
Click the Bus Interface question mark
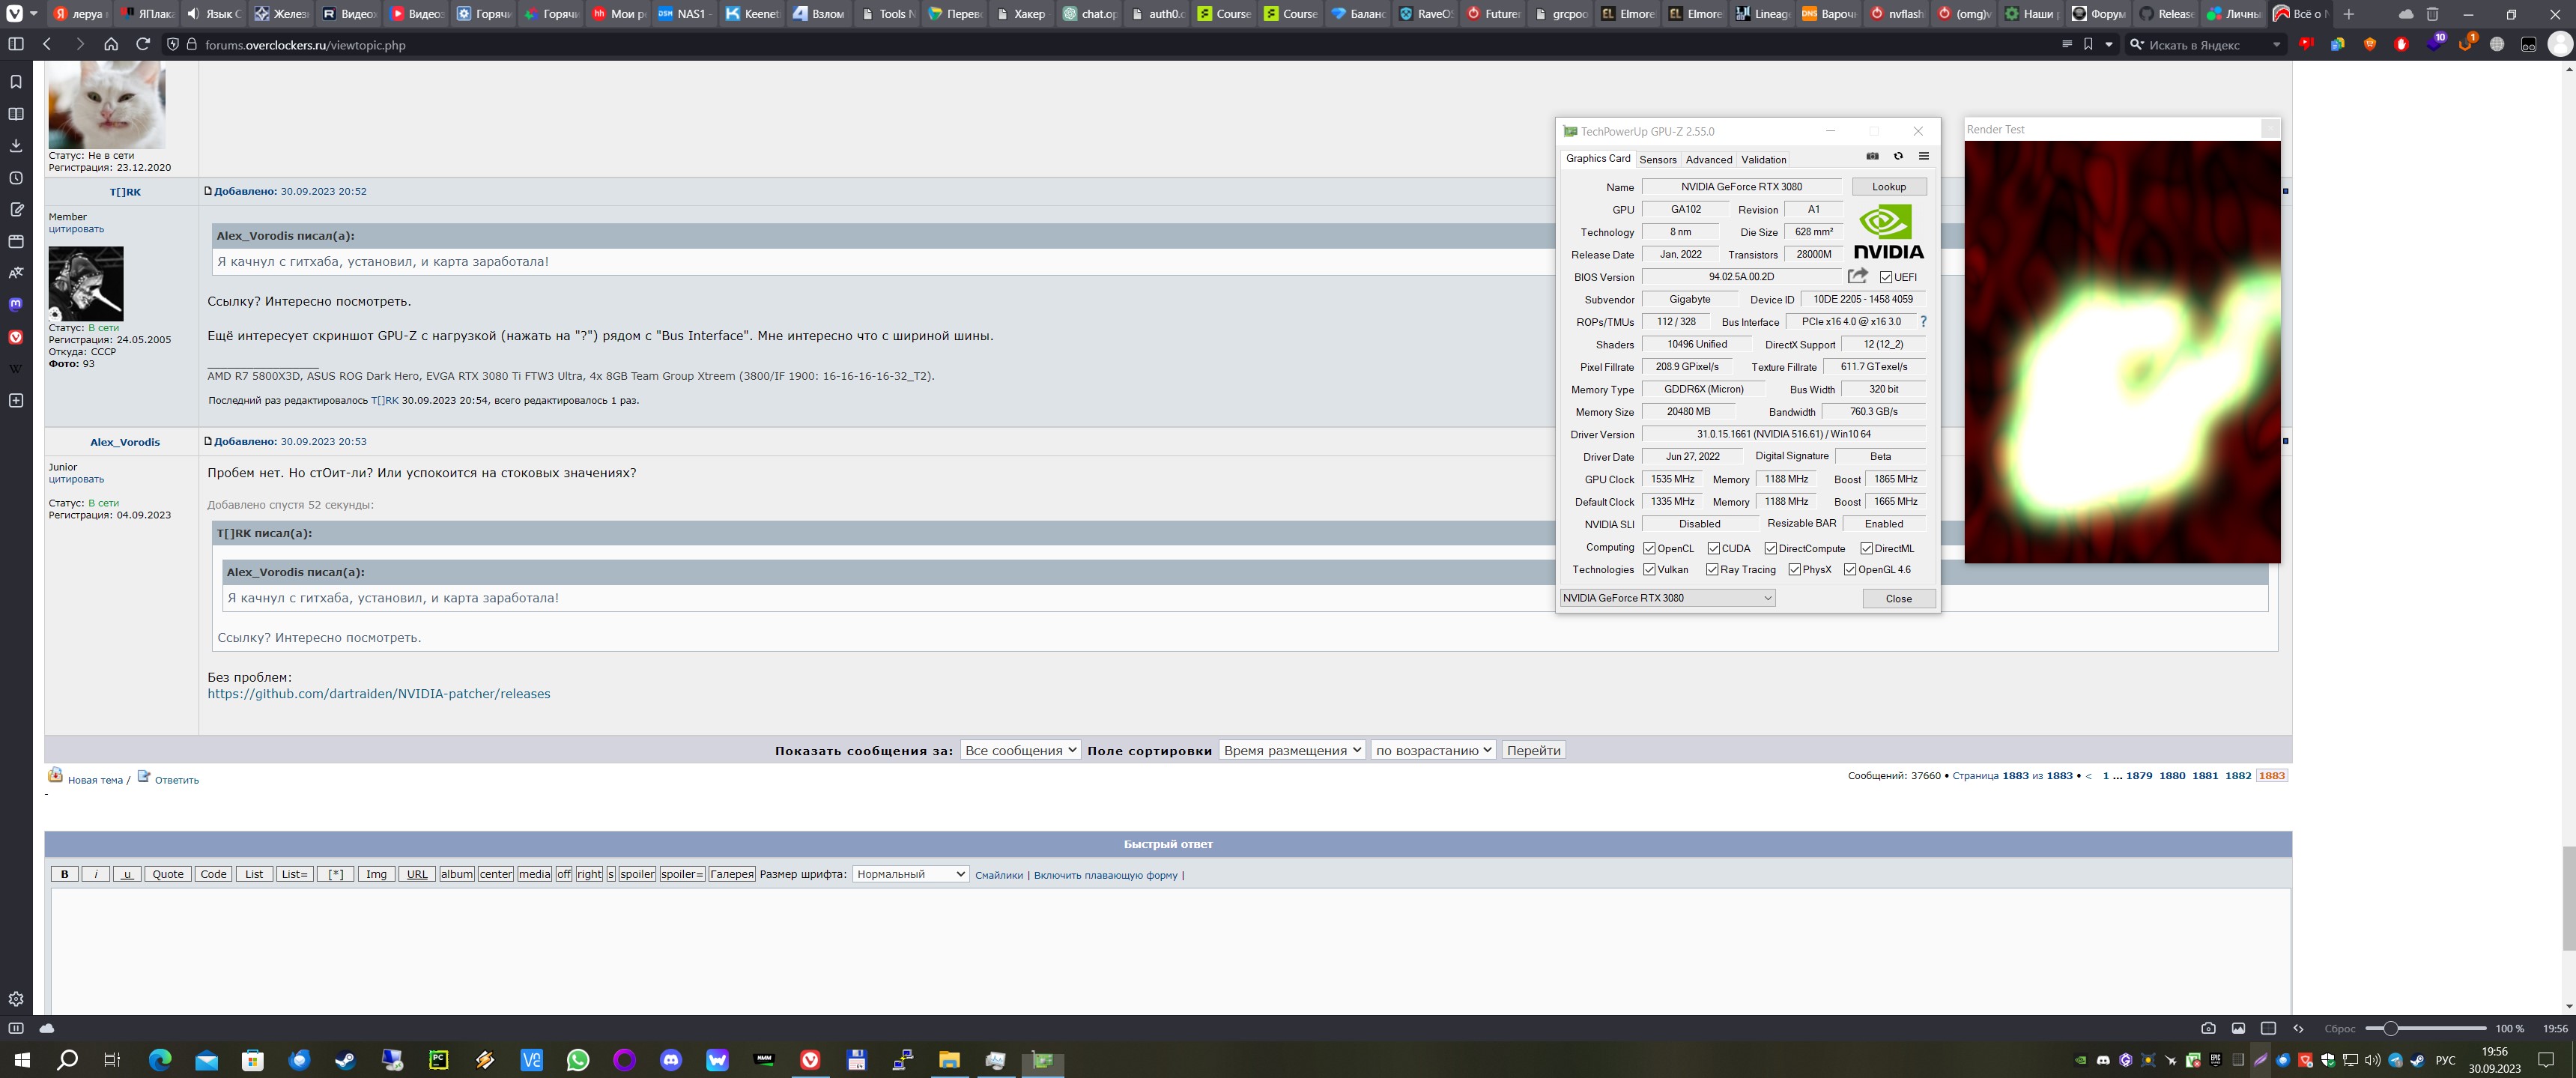tap(1923, 322)
